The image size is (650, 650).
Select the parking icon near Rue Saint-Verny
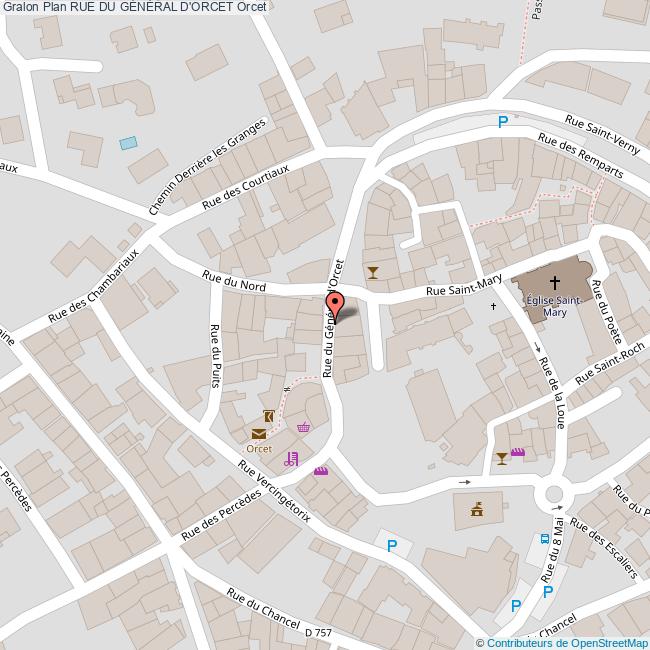pyautogui.click(x=504, y=122)
